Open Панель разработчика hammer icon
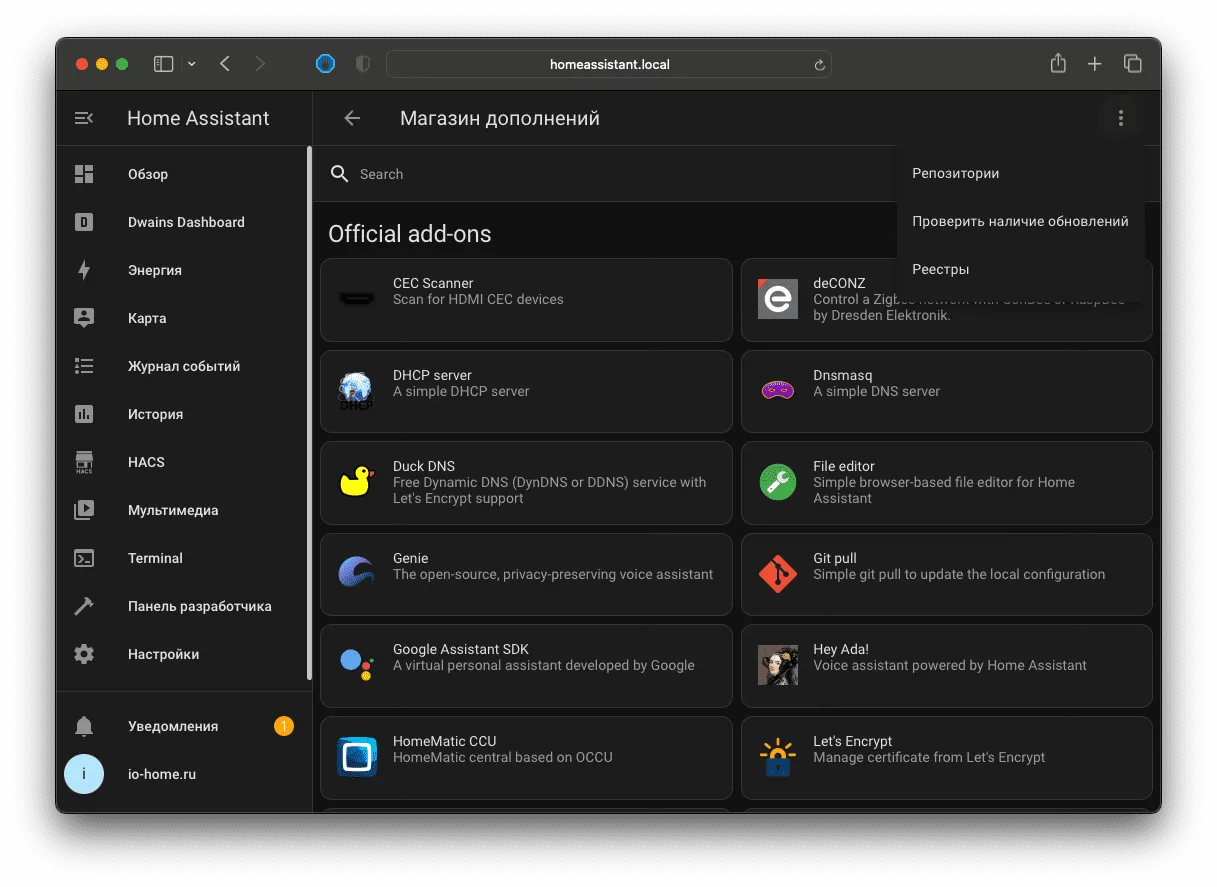Screen dimensions: 1217x887 pos(84,606)
